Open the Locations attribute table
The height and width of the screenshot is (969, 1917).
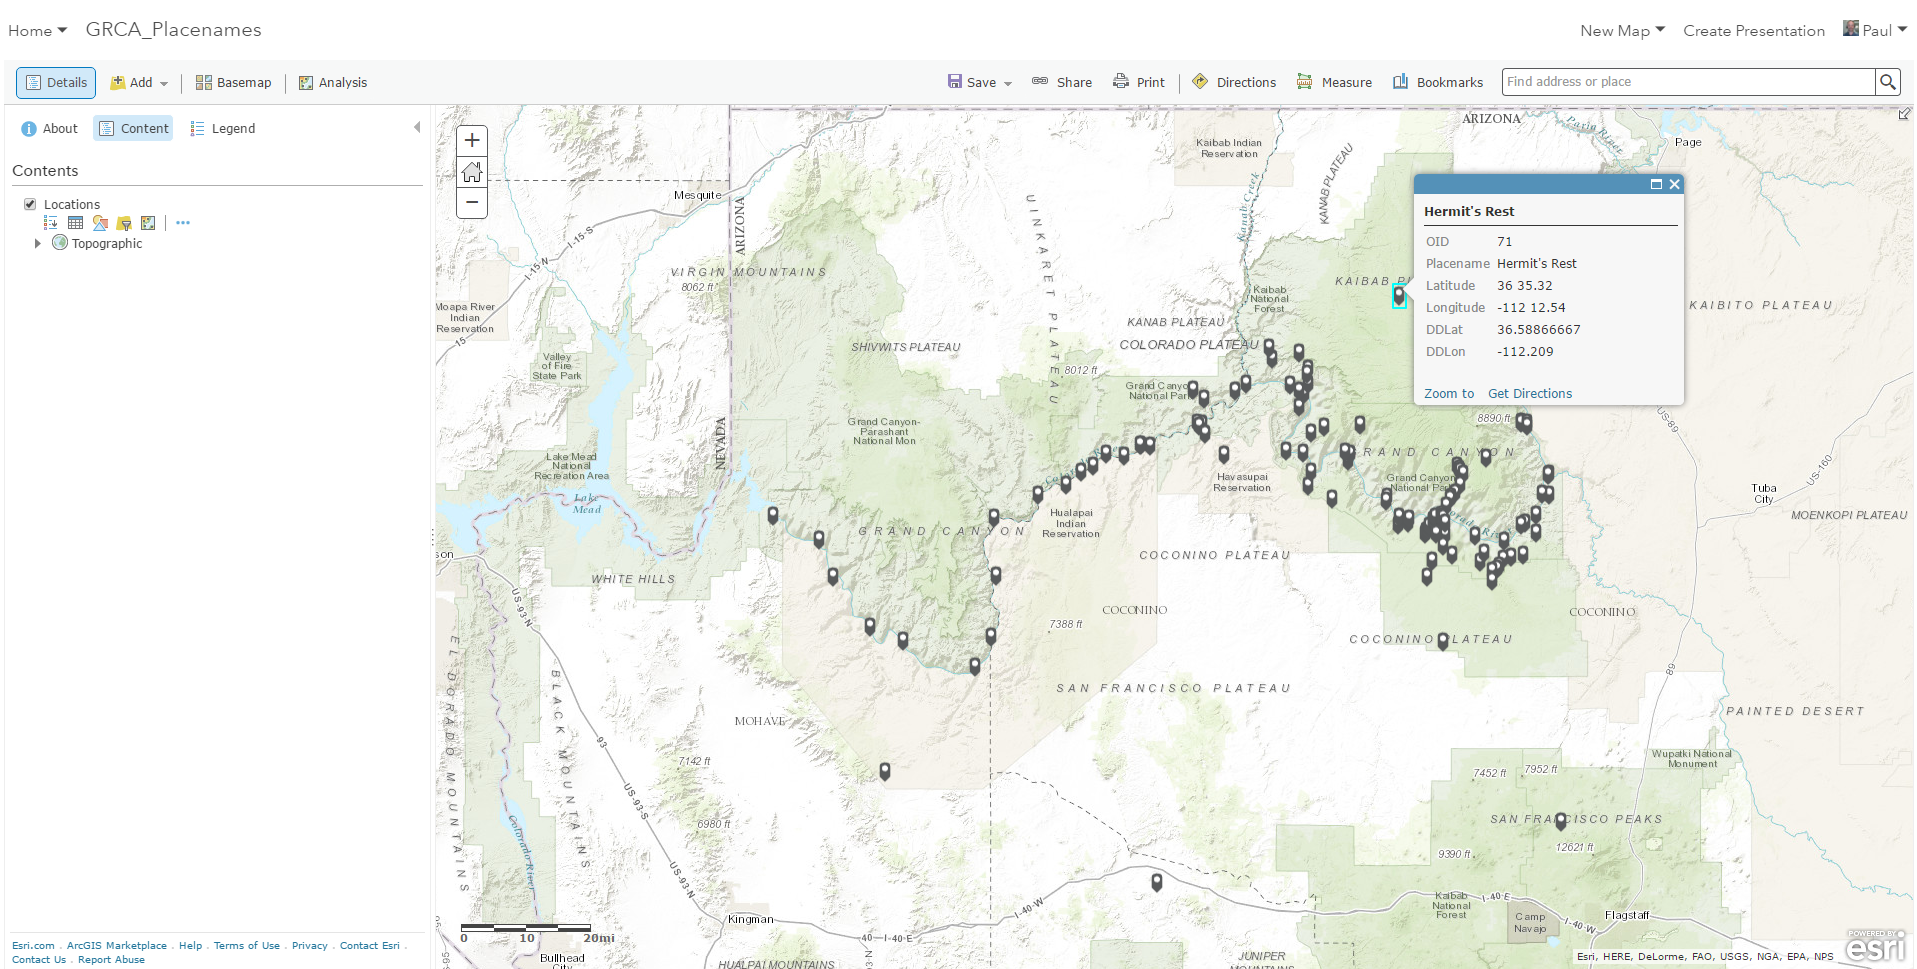click(75, 223)
